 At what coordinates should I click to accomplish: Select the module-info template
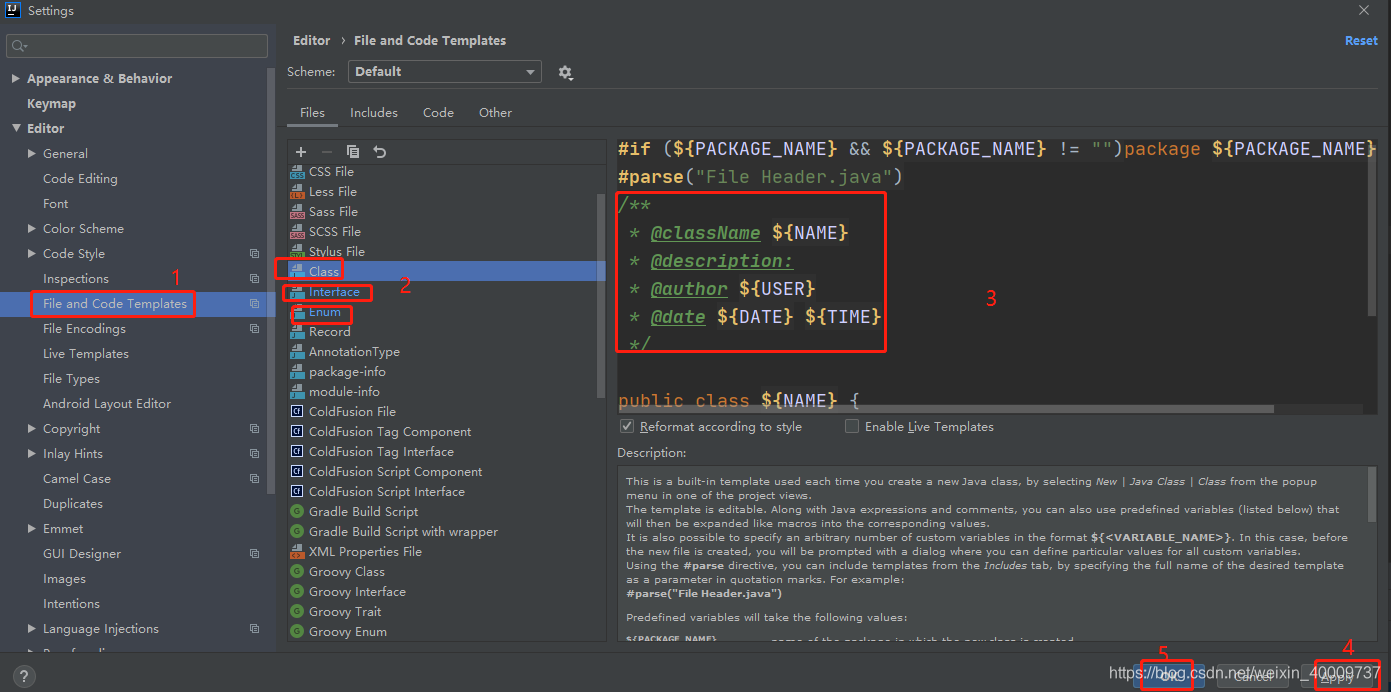click(344, 392)
